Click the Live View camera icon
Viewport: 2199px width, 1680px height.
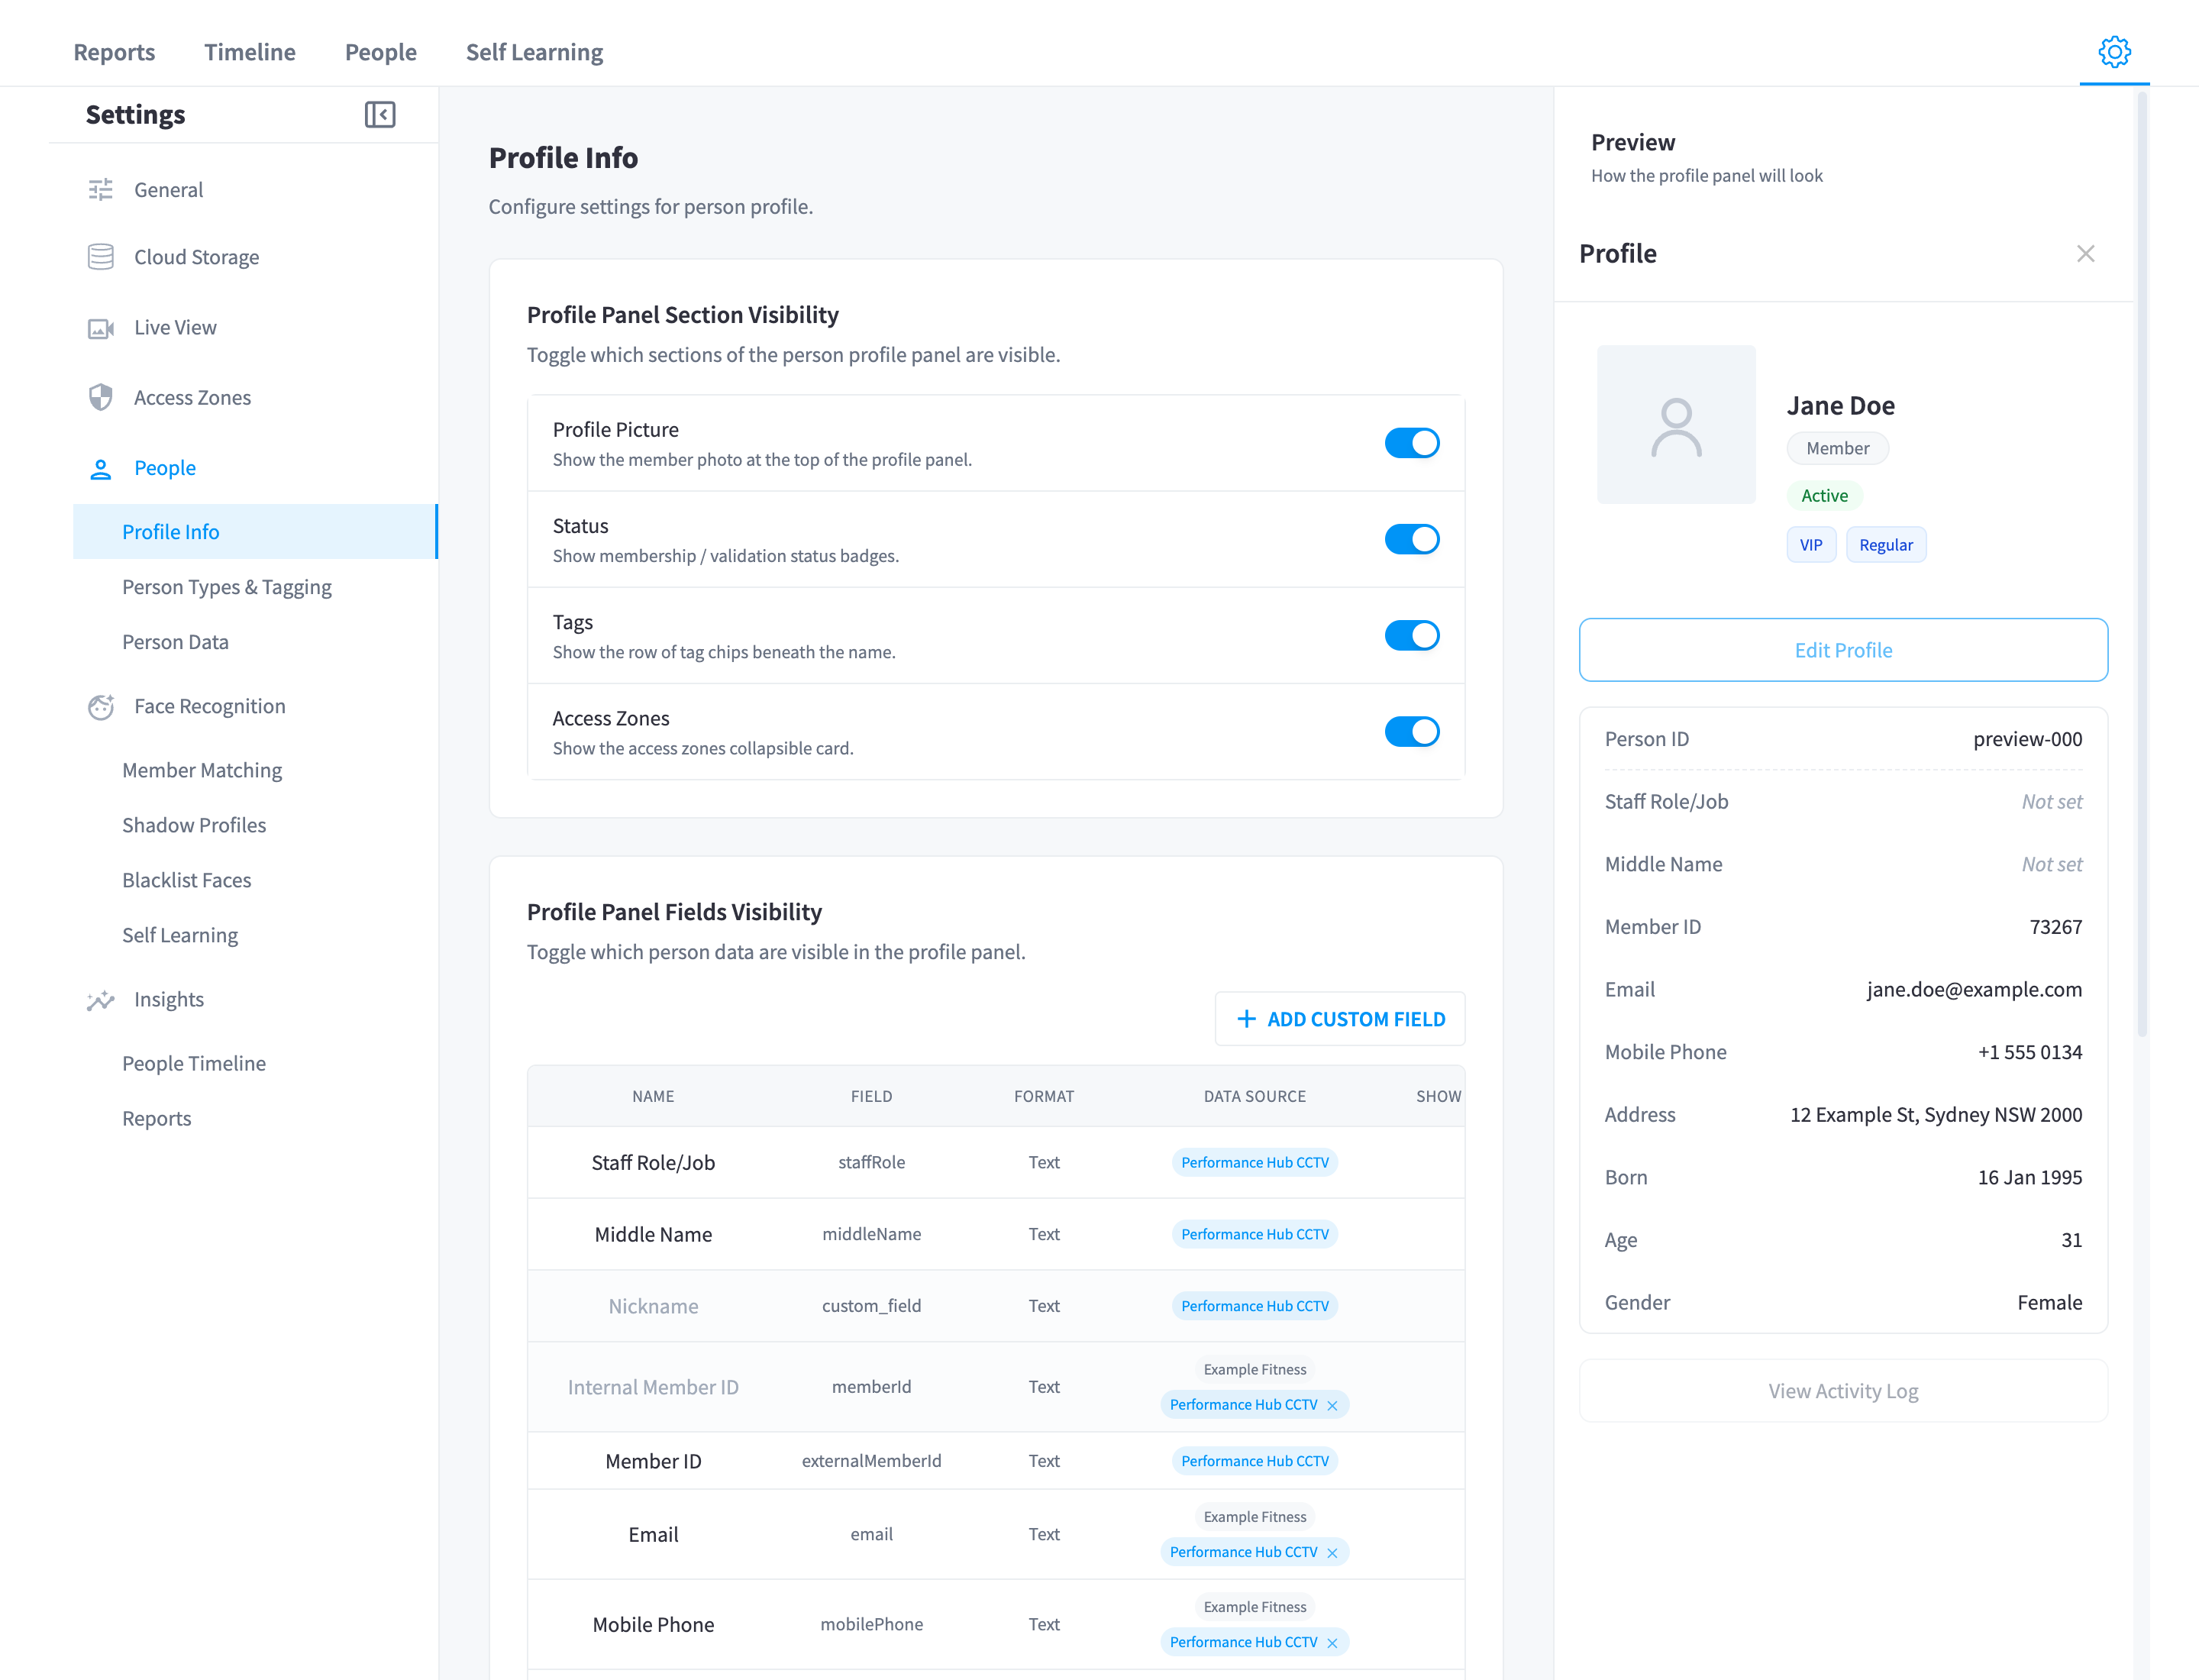101,328
